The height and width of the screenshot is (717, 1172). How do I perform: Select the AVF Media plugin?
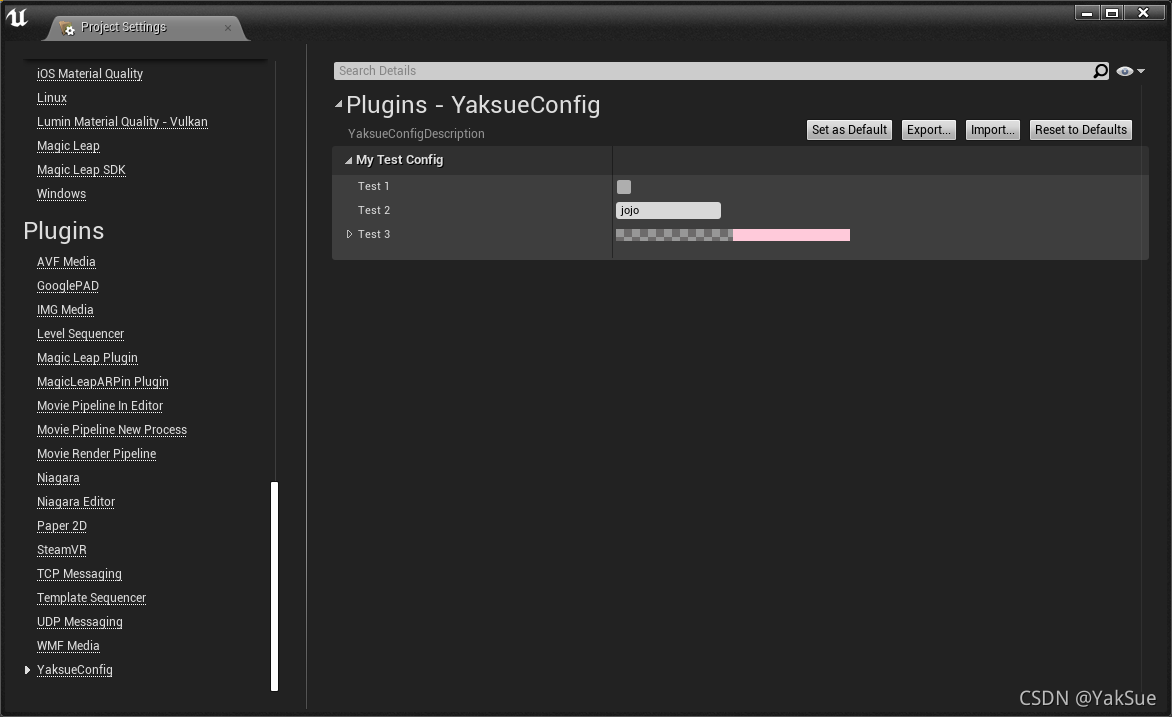[x=67, y=262]
